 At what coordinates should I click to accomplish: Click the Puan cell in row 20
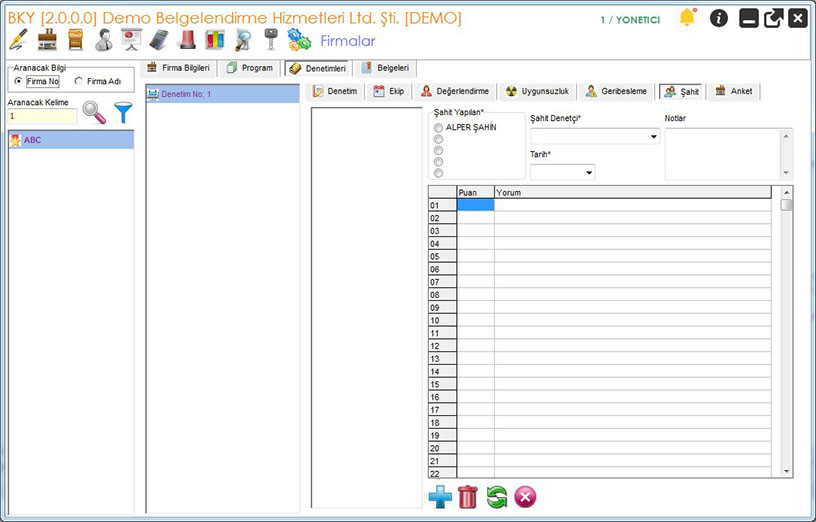[x=475, y=448]
